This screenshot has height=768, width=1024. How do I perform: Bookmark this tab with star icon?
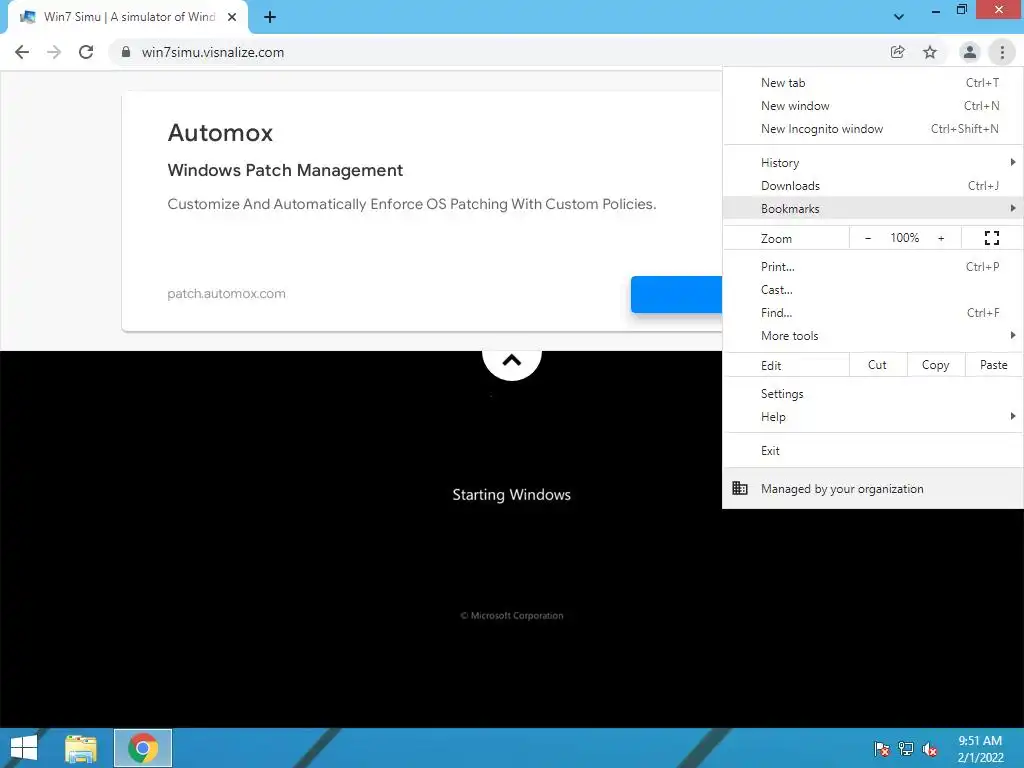point(930,52)
